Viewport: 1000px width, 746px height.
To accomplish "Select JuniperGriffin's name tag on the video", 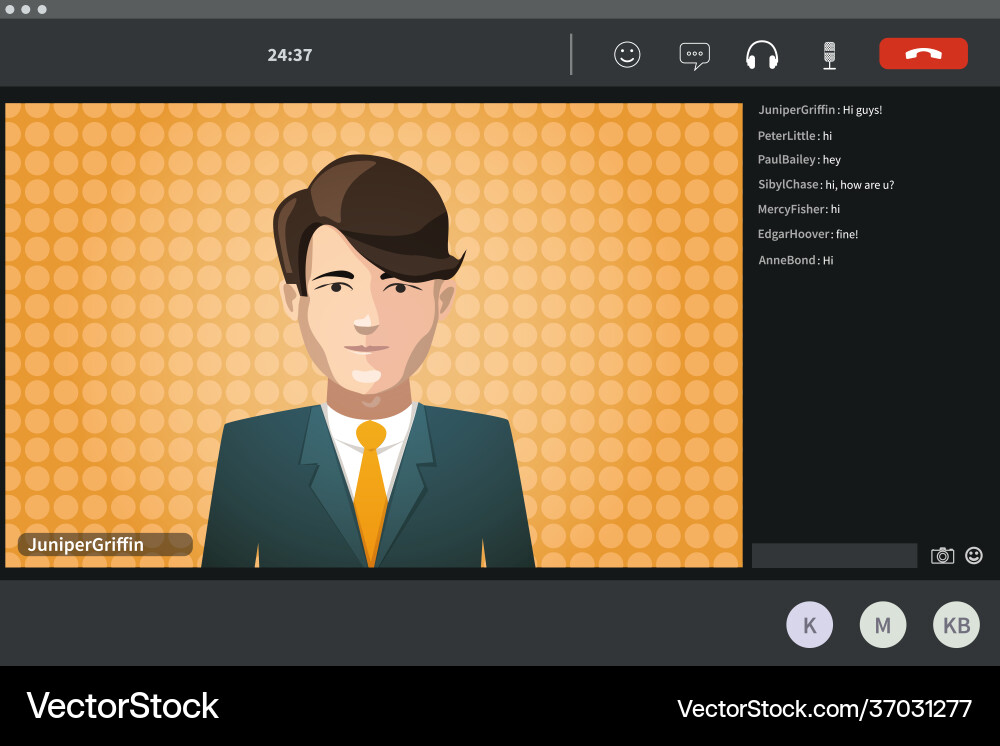I will [x=103, y=544].
